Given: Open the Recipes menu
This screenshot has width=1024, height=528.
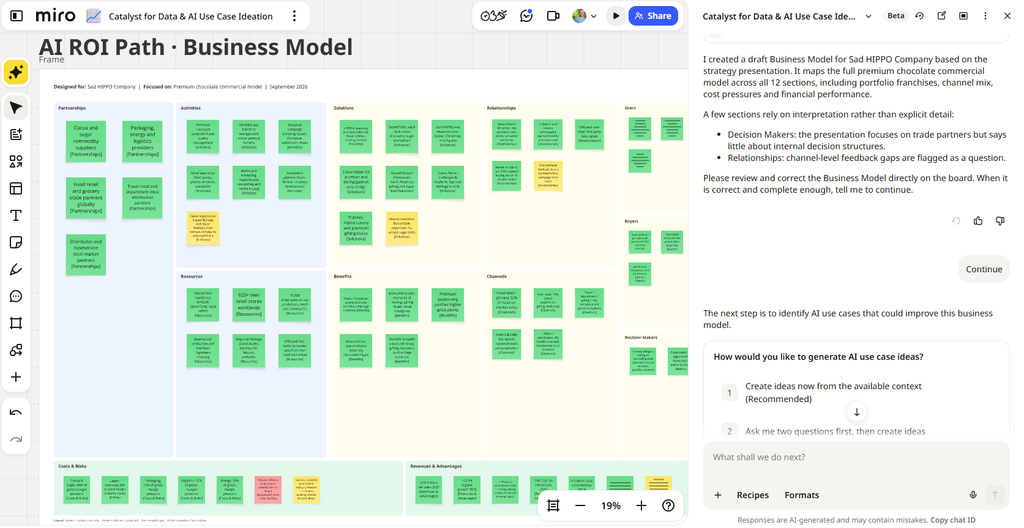Looking at the screenshot, I should pos(752,495).
